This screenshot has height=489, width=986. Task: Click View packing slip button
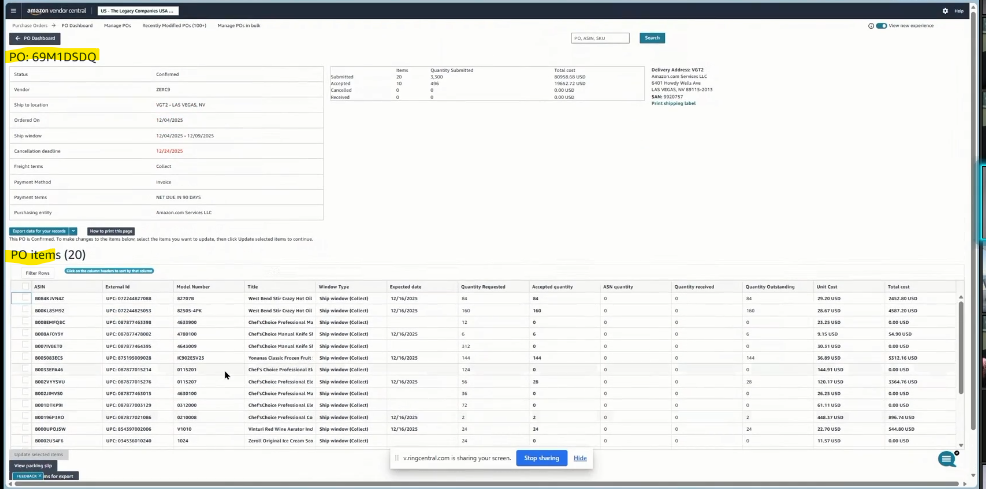coord(33,466)
